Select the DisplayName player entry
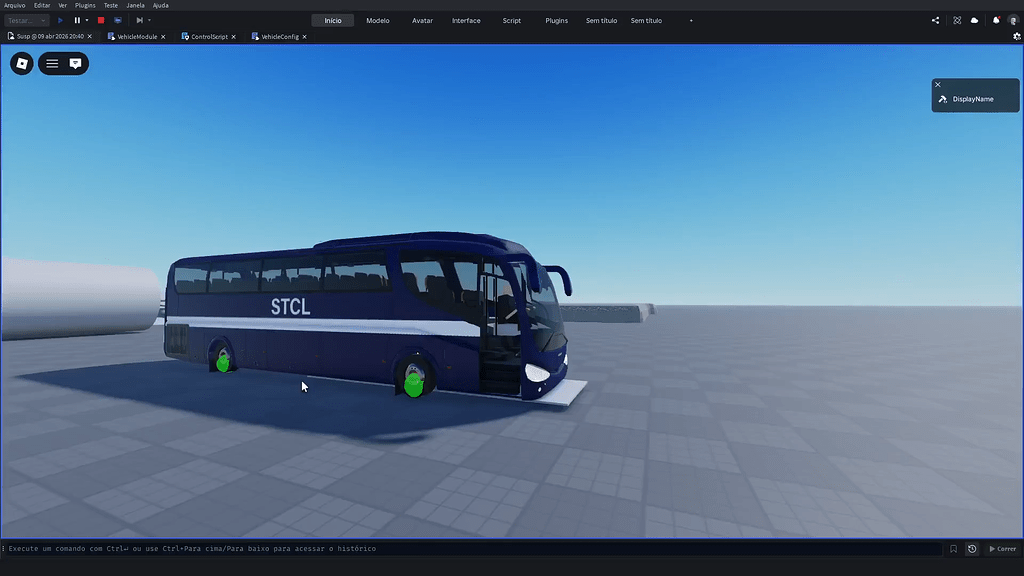 tap(975, 99)
